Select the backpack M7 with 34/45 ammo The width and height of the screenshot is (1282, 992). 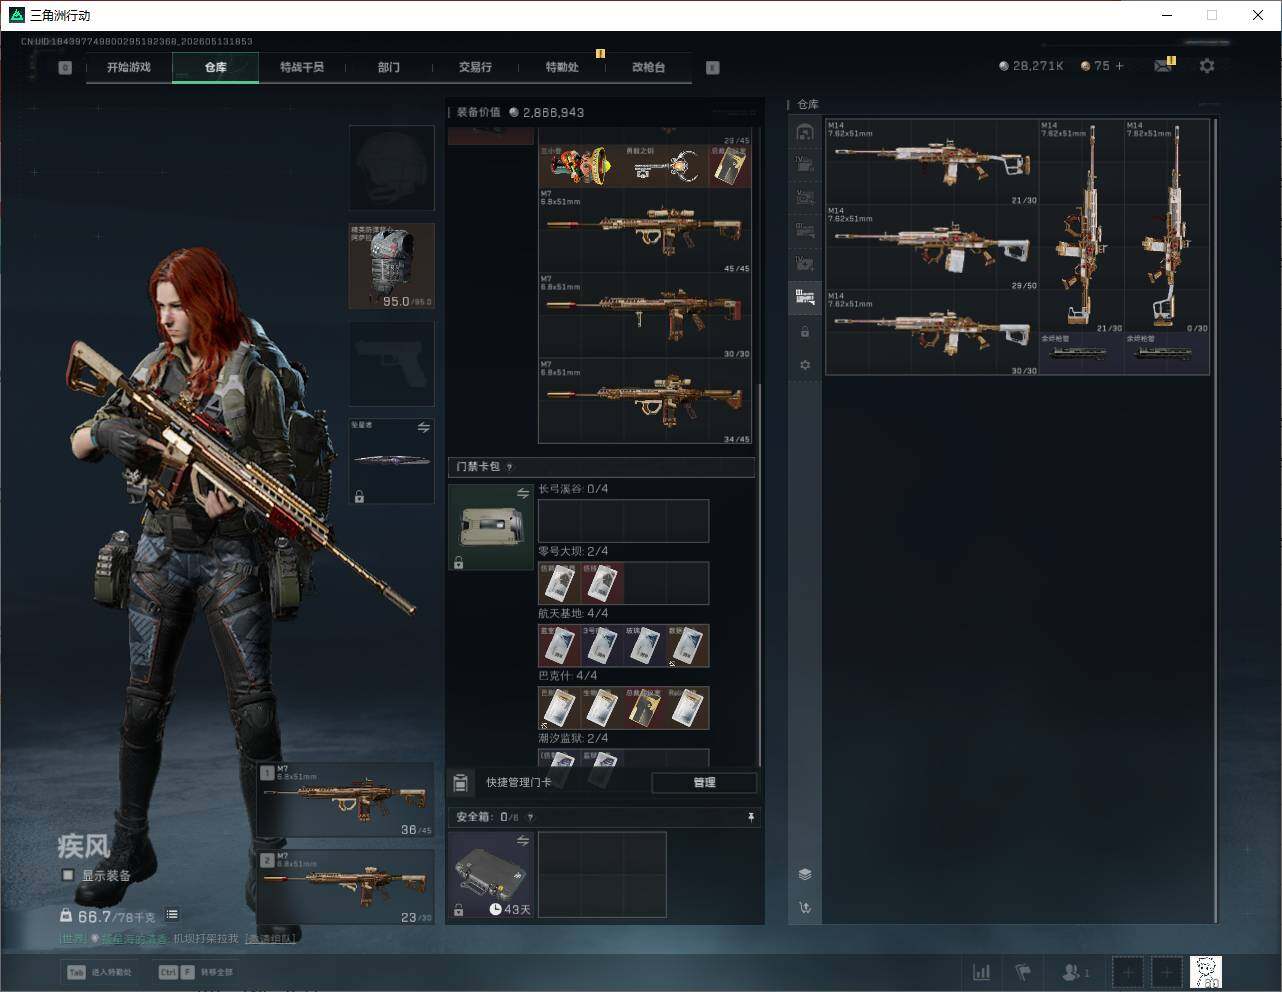645,402
